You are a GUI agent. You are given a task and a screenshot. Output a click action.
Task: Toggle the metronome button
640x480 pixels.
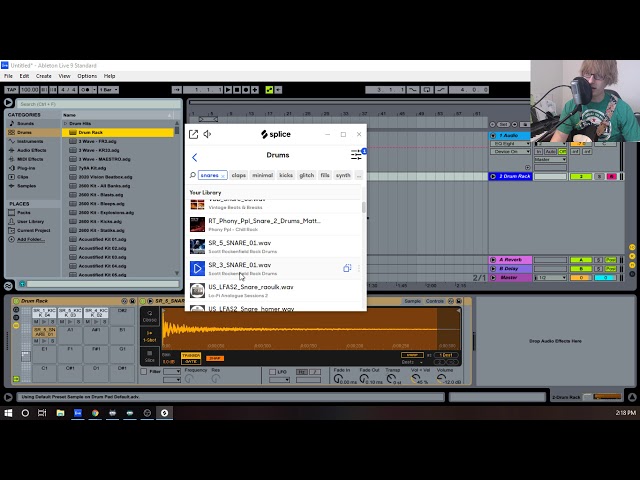[85, 90]
